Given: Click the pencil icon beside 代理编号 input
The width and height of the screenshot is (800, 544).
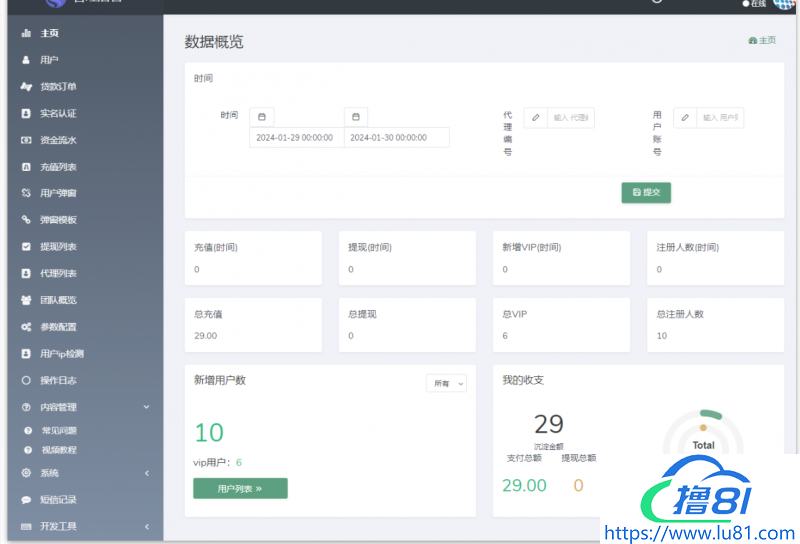Looking at the screenshot, I should pyautogui.click(x=535, y=118).
